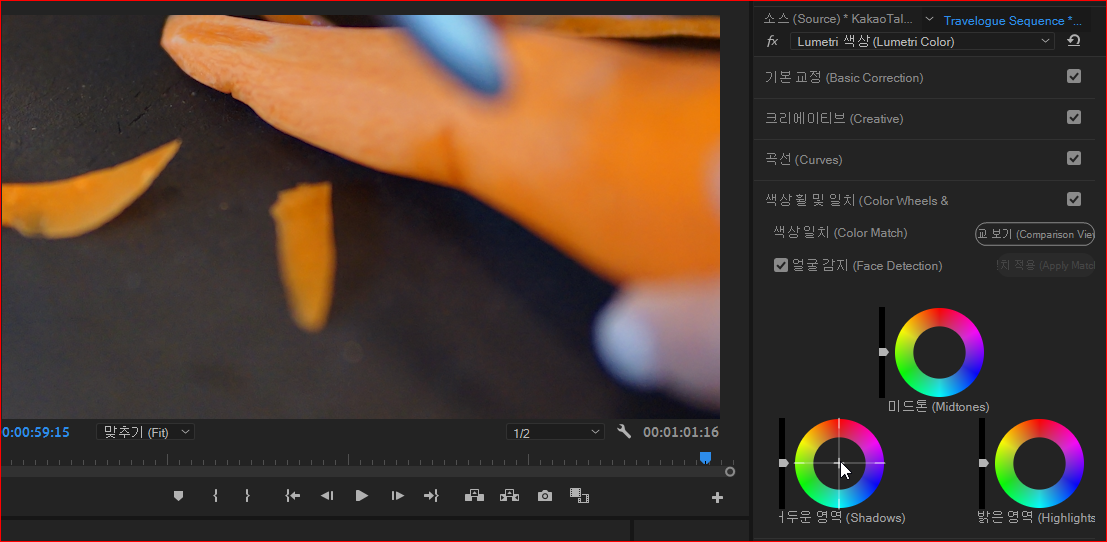Toggle the Curves section checkbox
This screenshot has height=542, width=1107.
(x=1074, y=158)
